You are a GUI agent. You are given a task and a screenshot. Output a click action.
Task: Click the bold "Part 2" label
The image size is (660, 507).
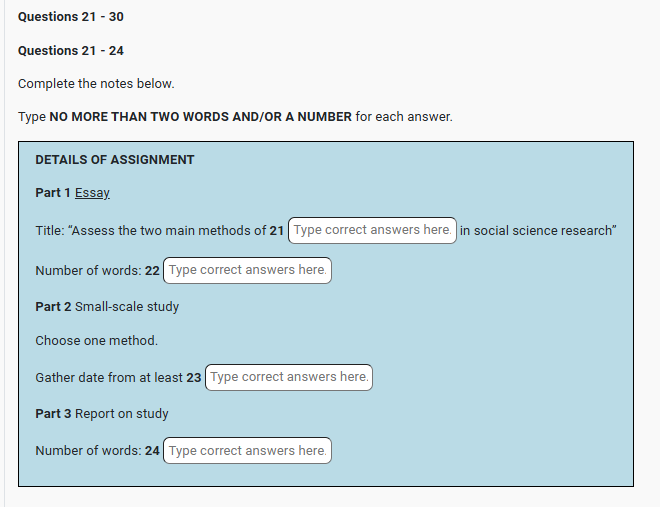click(x=52, y=306)
